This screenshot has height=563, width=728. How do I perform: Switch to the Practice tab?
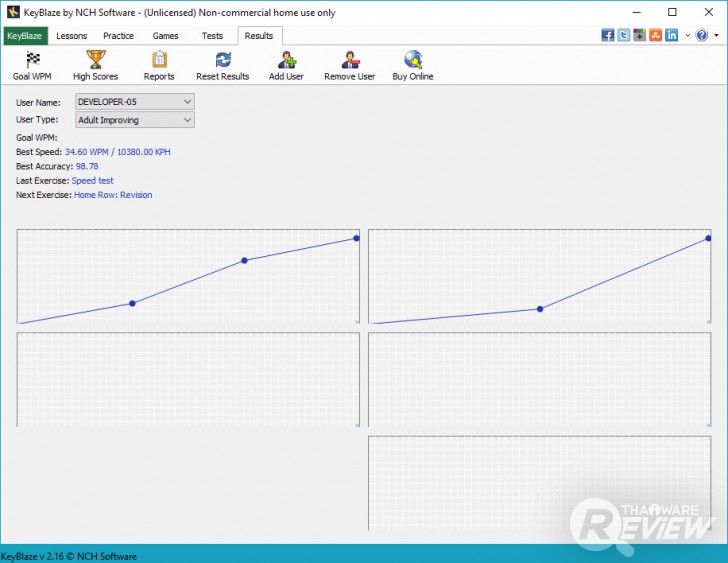(x=118, y=36)
